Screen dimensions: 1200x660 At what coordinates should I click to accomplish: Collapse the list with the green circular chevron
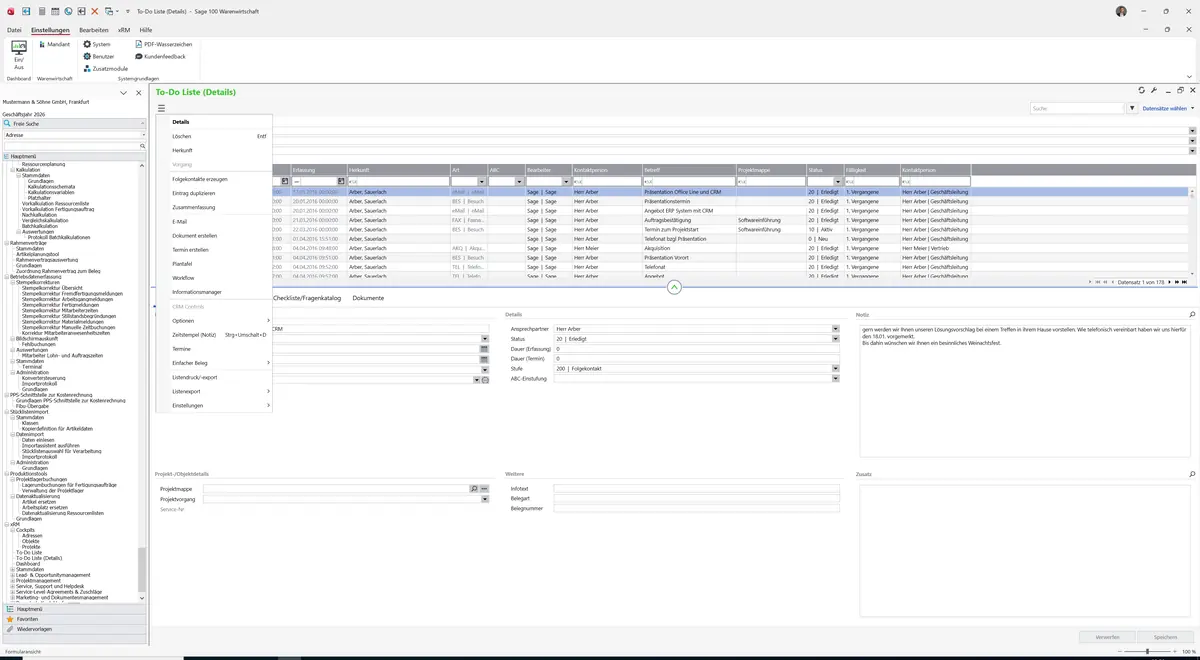[674, 288]
